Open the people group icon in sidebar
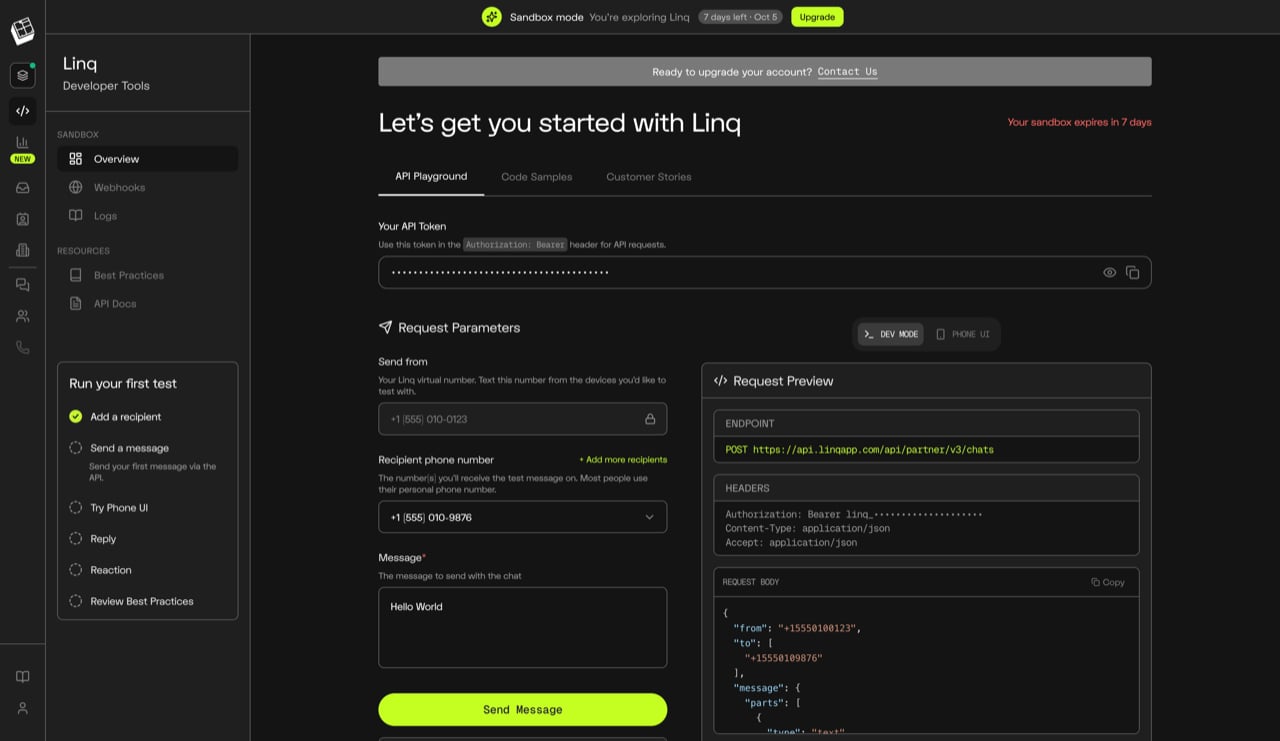This screenshot has height=741, width=1280. point(22,316)
